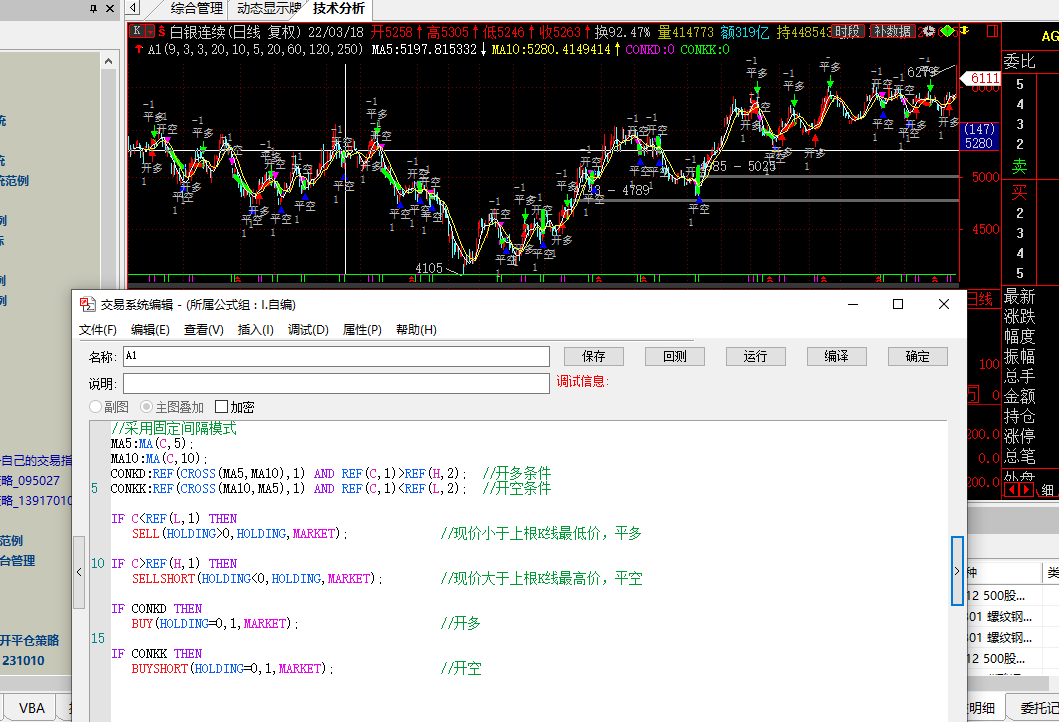Click the red S marker before 白银连续
The height and width of the screenshot is (722, 1059).
coord(161,31)
